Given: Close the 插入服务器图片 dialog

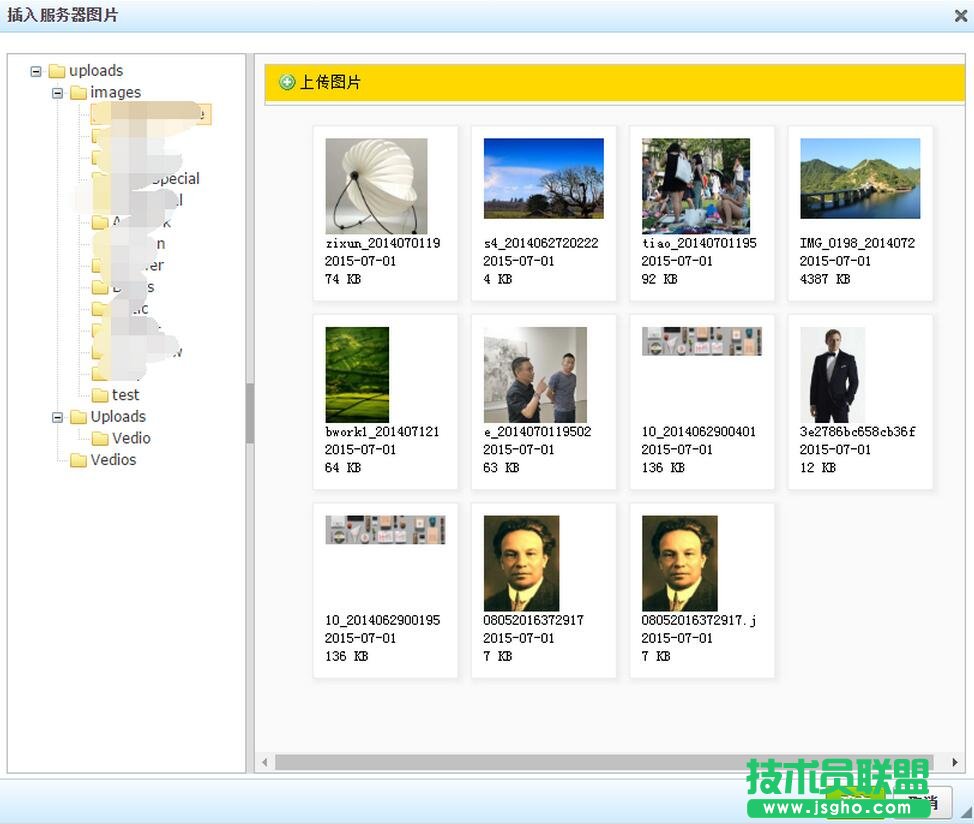Looking at the screenshot, I should click(x=960, y=16).
